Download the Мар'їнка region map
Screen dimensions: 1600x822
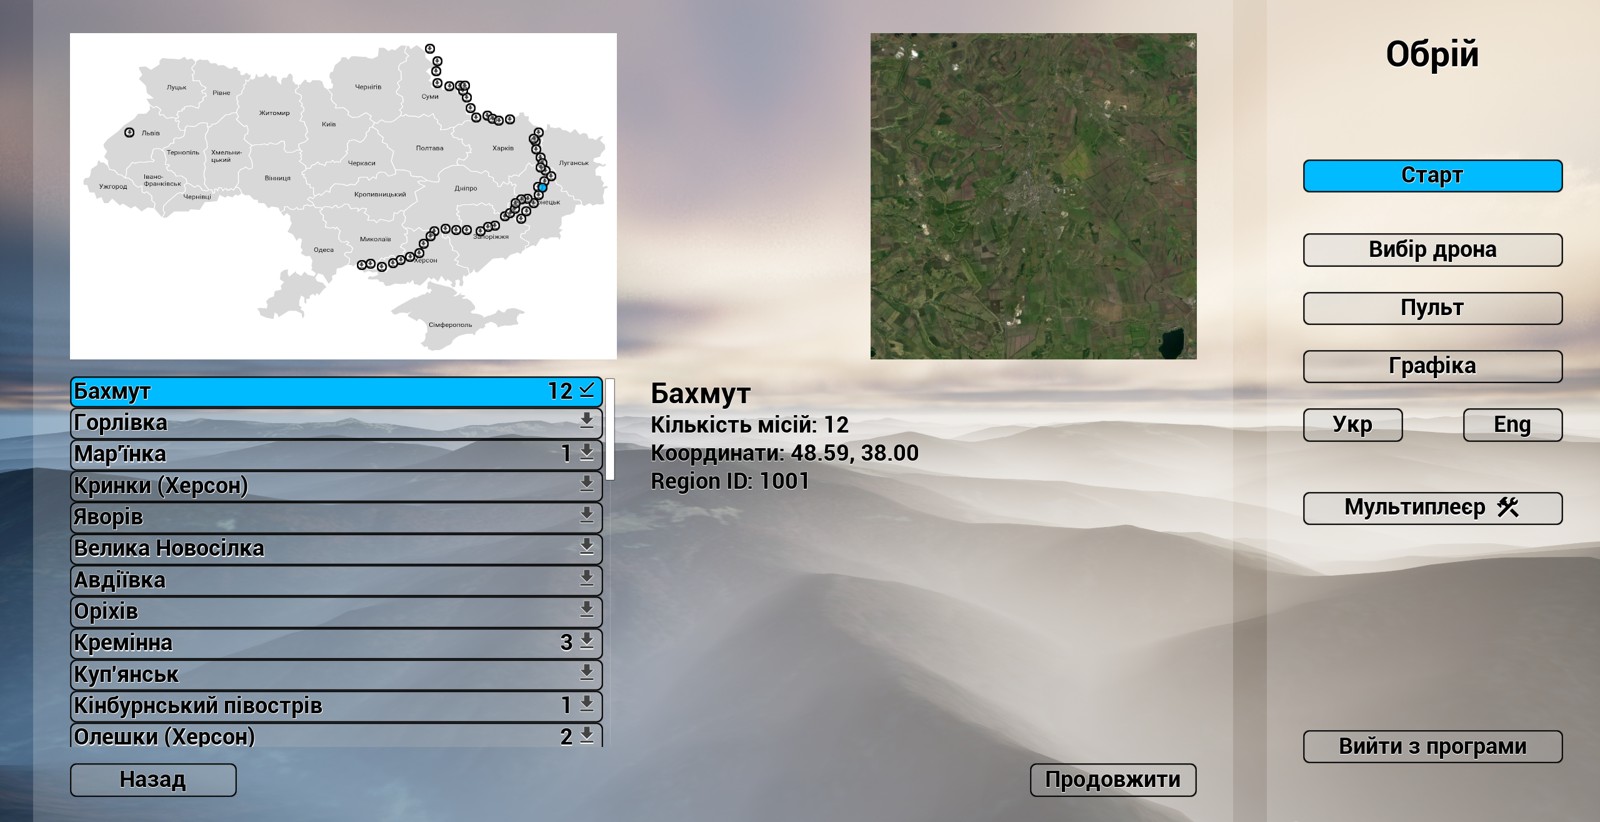point(587,454)
